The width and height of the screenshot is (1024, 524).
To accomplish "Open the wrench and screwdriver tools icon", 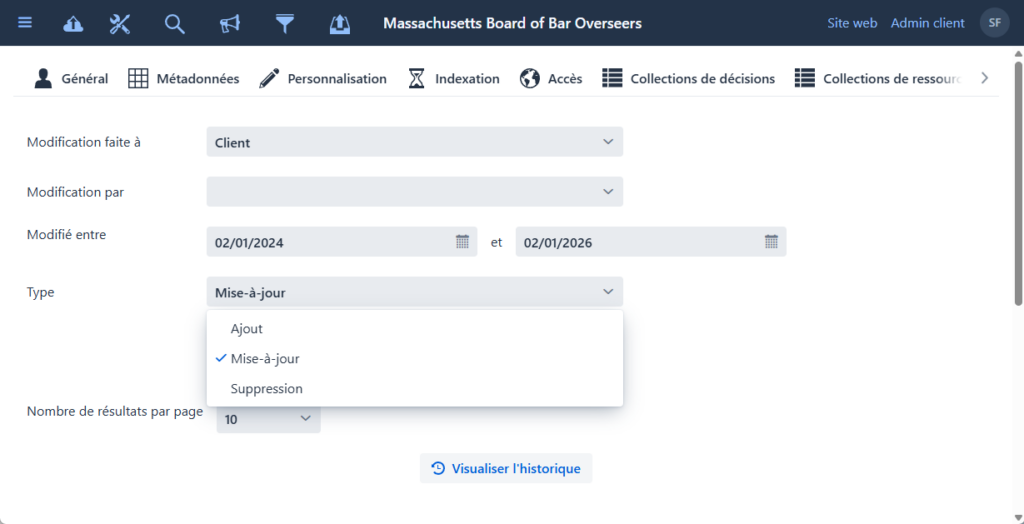I will click(x=120, y=23).
